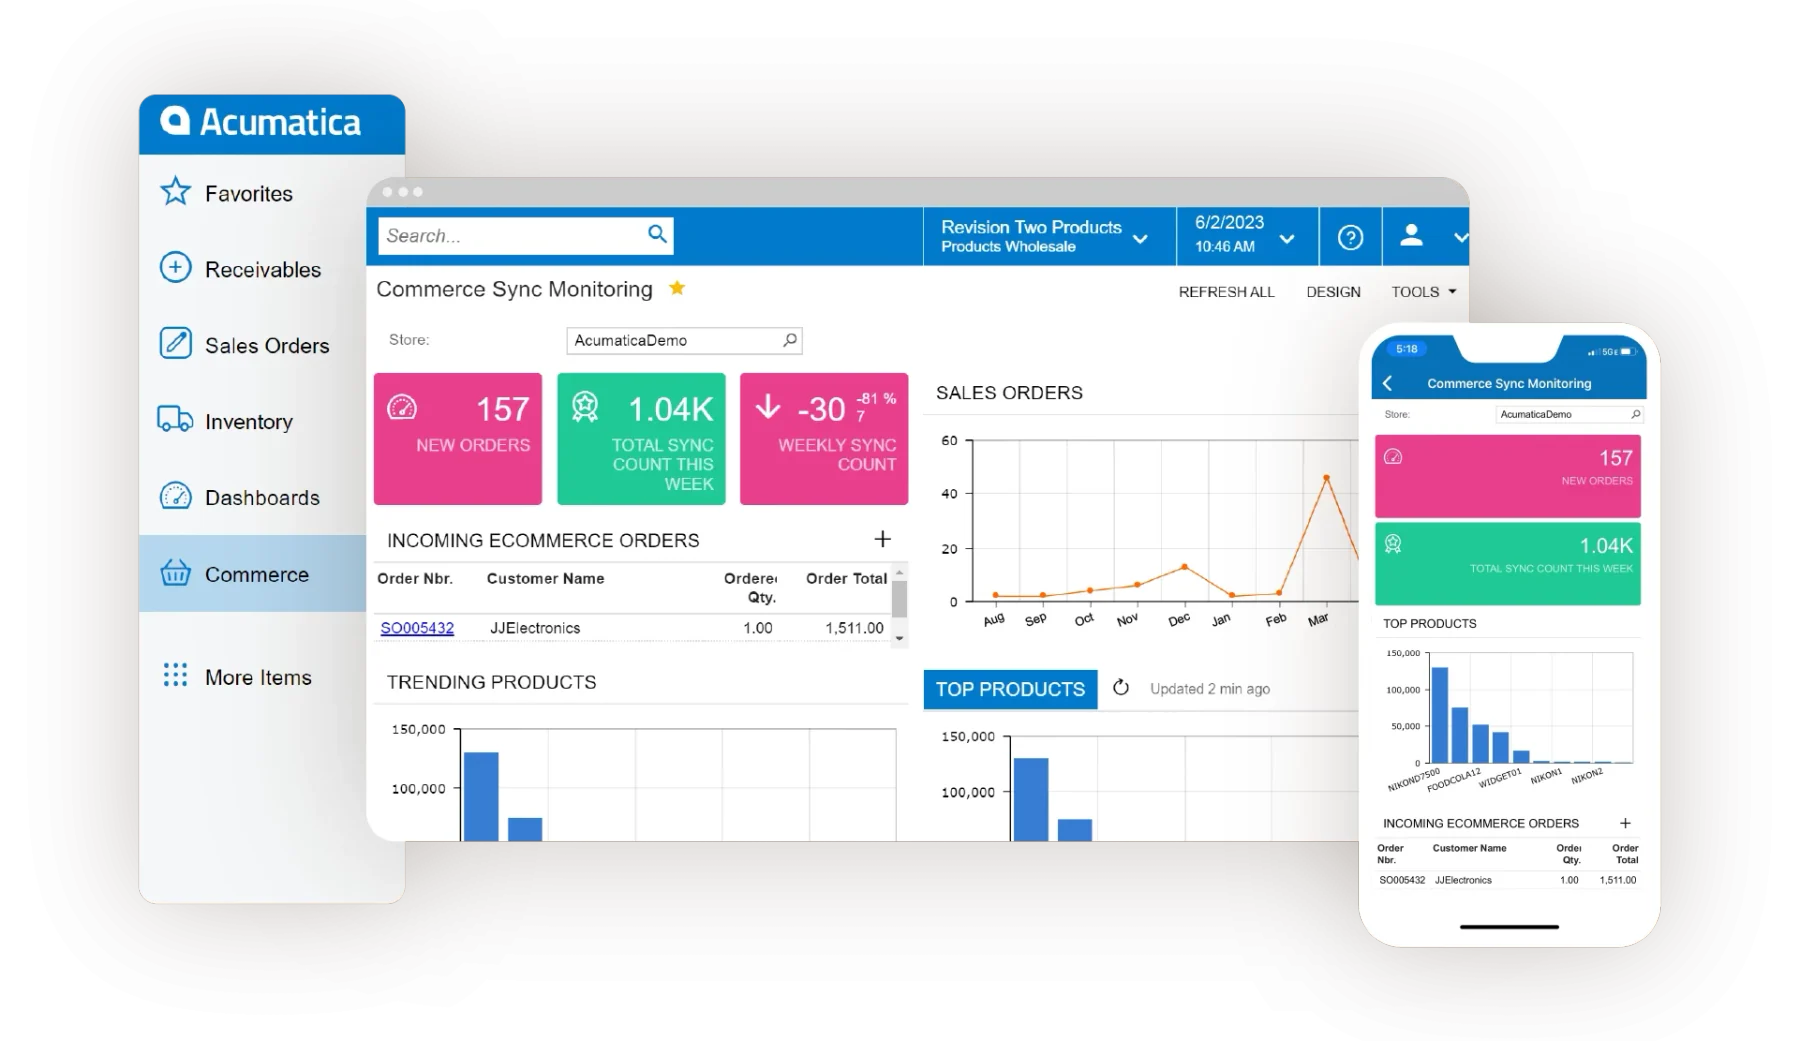
Task: Click the orders table scrollbar down arrow
Action: 899,638
